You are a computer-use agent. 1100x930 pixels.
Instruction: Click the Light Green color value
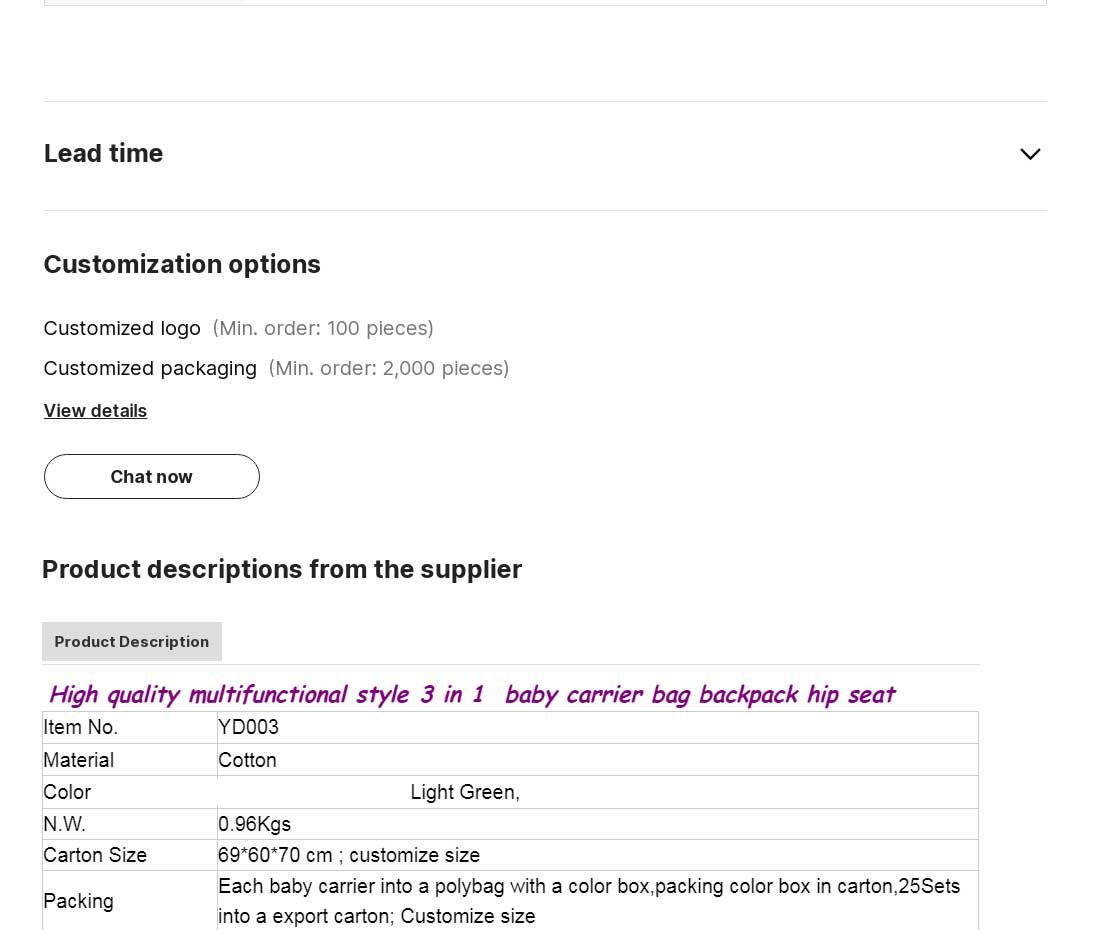click(464, 793)
